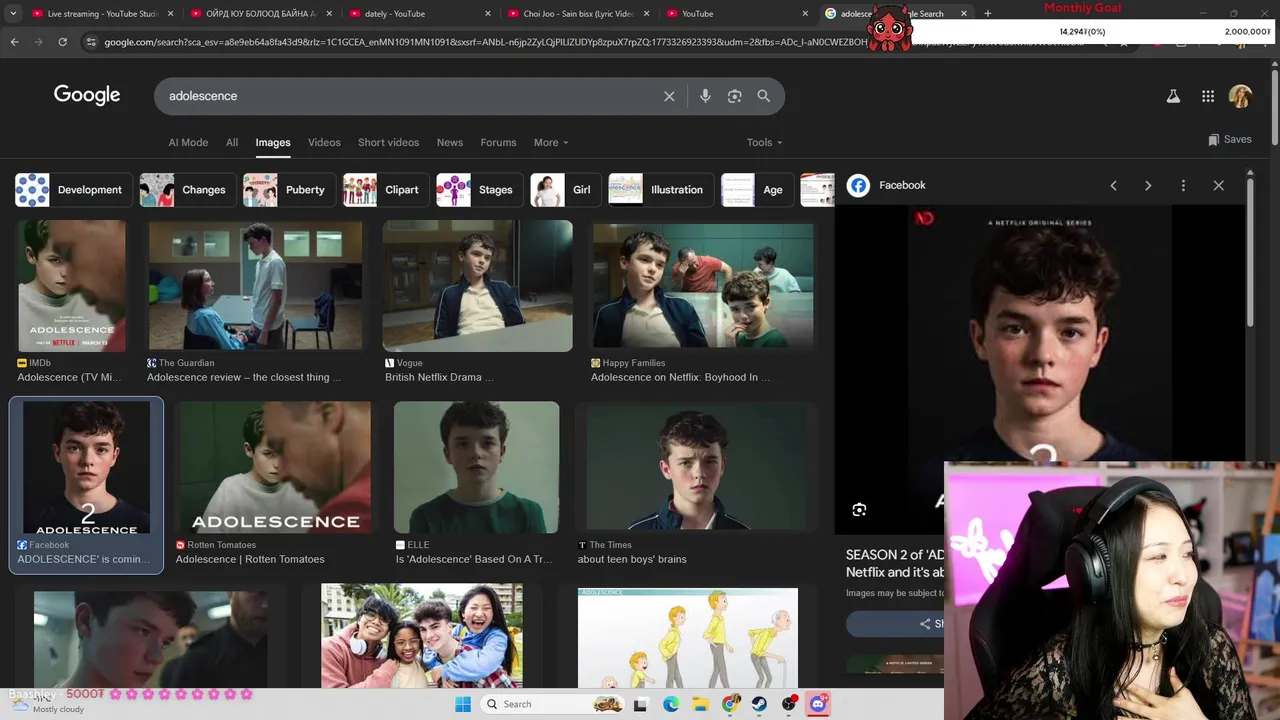
Task: Open the four smiling teenagers group photo
Action: click(x=421, y=636)
